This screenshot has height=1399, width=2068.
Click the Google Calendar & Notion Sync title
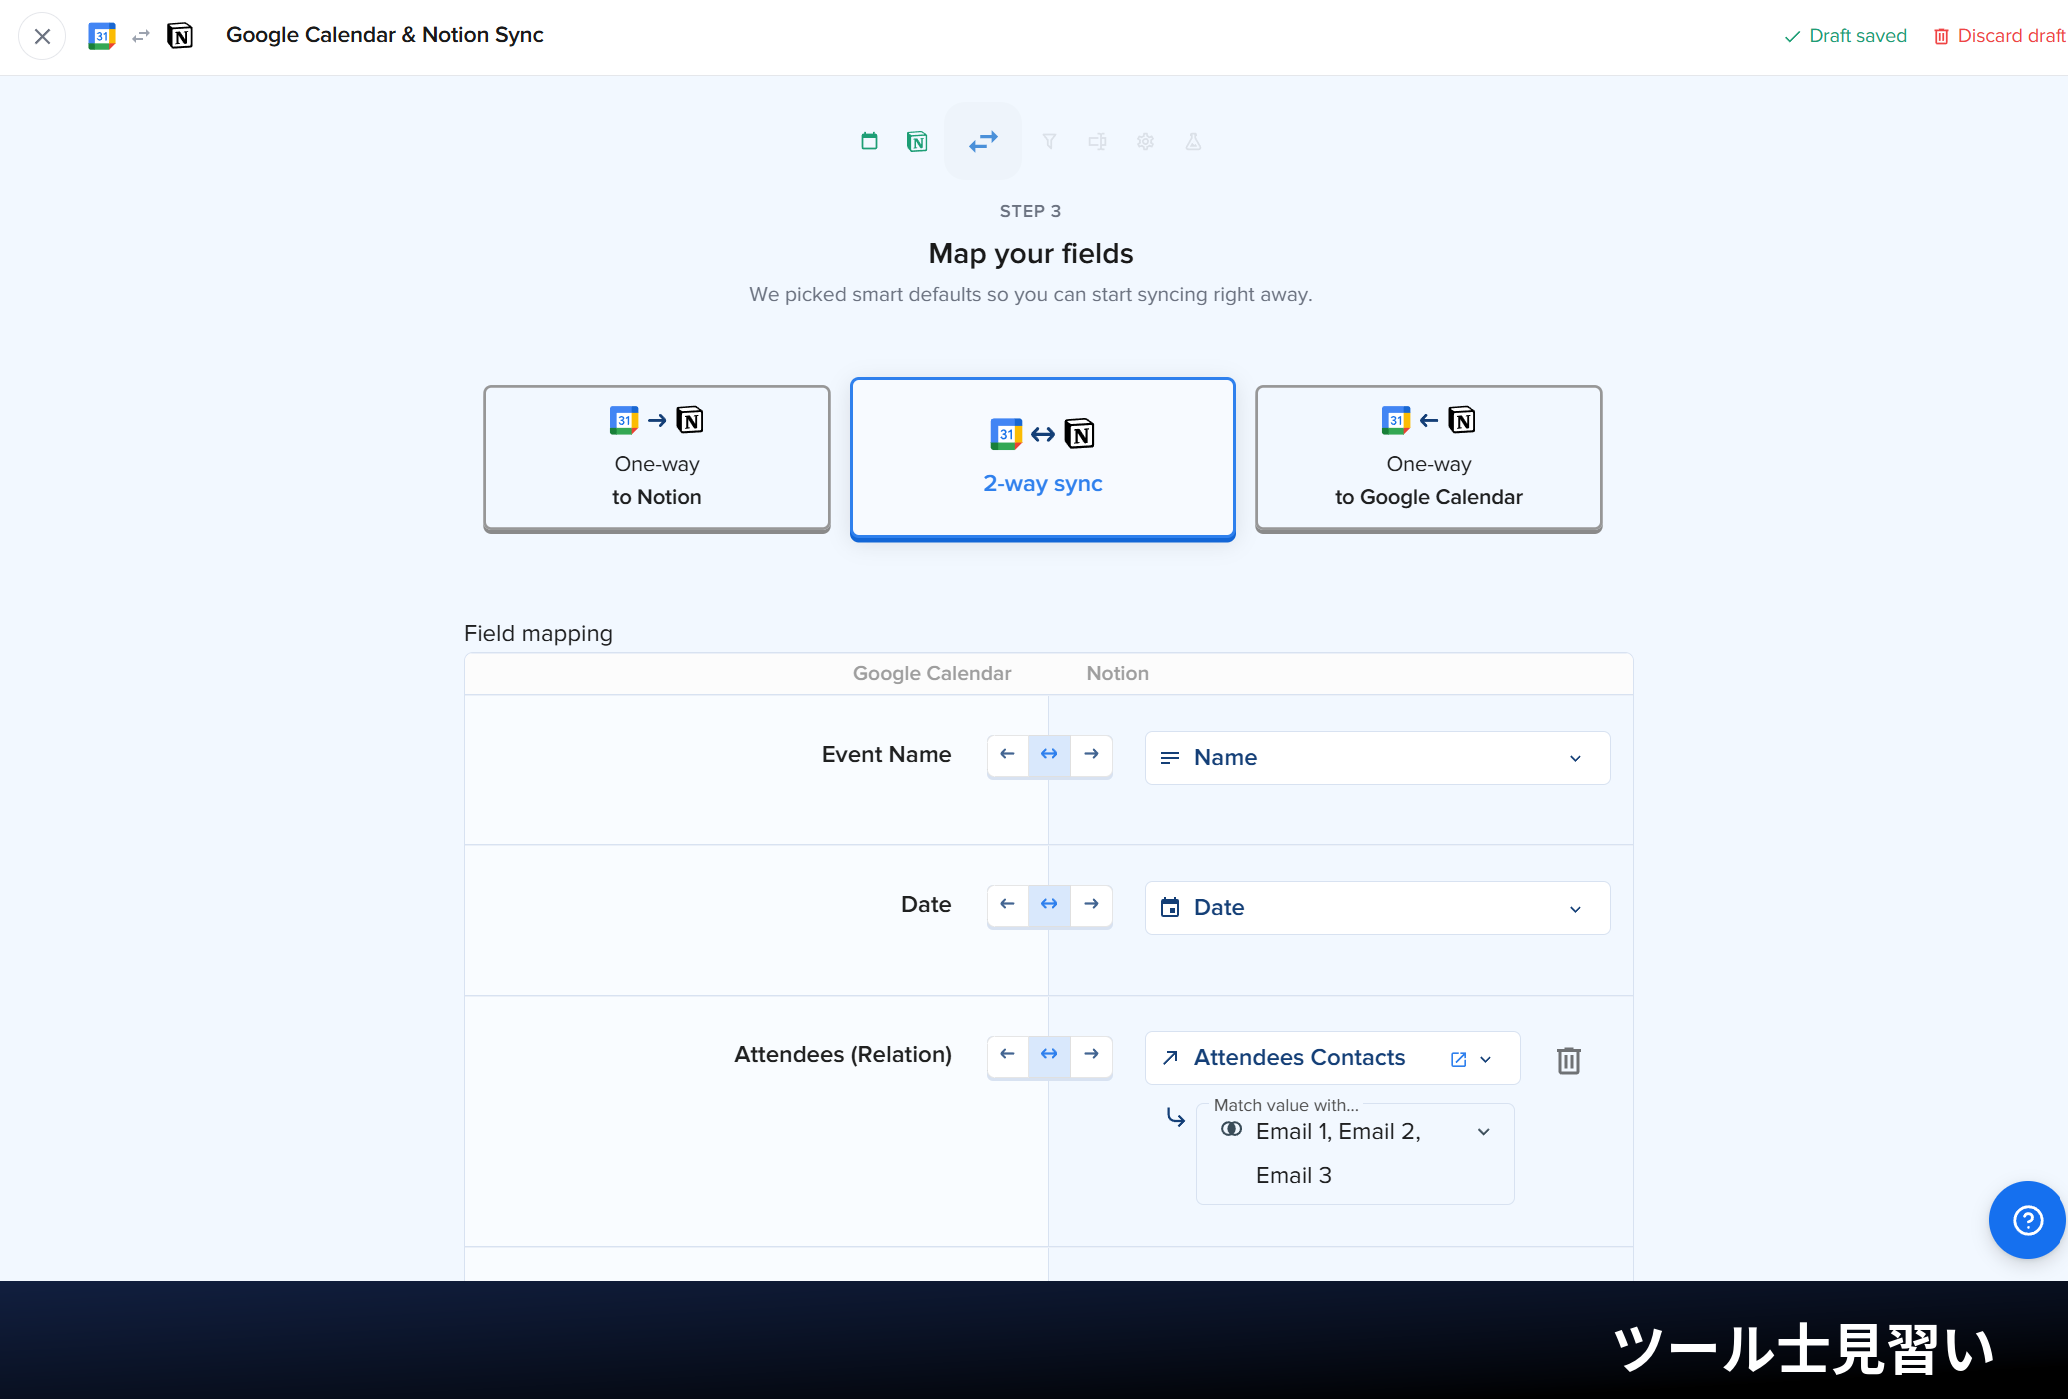pyautogui.click(x=385, y=35)
